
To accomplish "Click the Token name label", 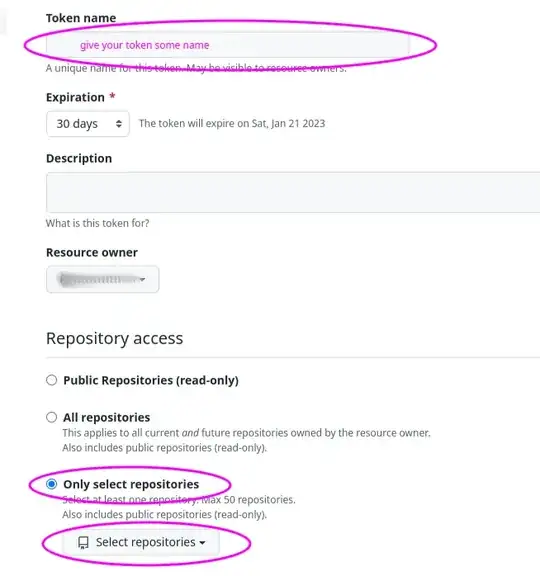I will pyautogui.click(x=81, y=18).
